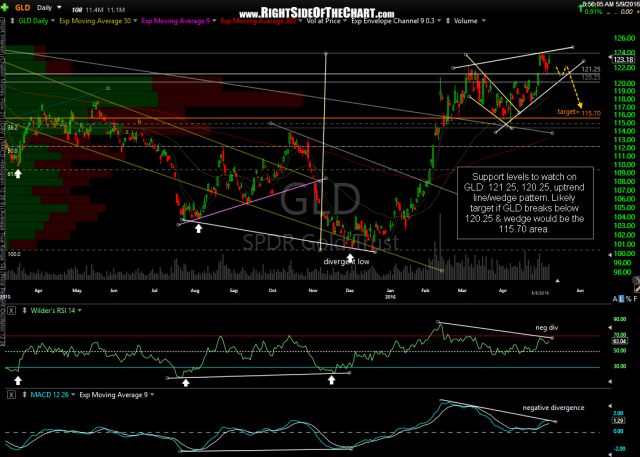The height and width of the screenshot is (457, 640).
Task: Click left arrow at bottom of RSI panel
Action: coord(610,382)
